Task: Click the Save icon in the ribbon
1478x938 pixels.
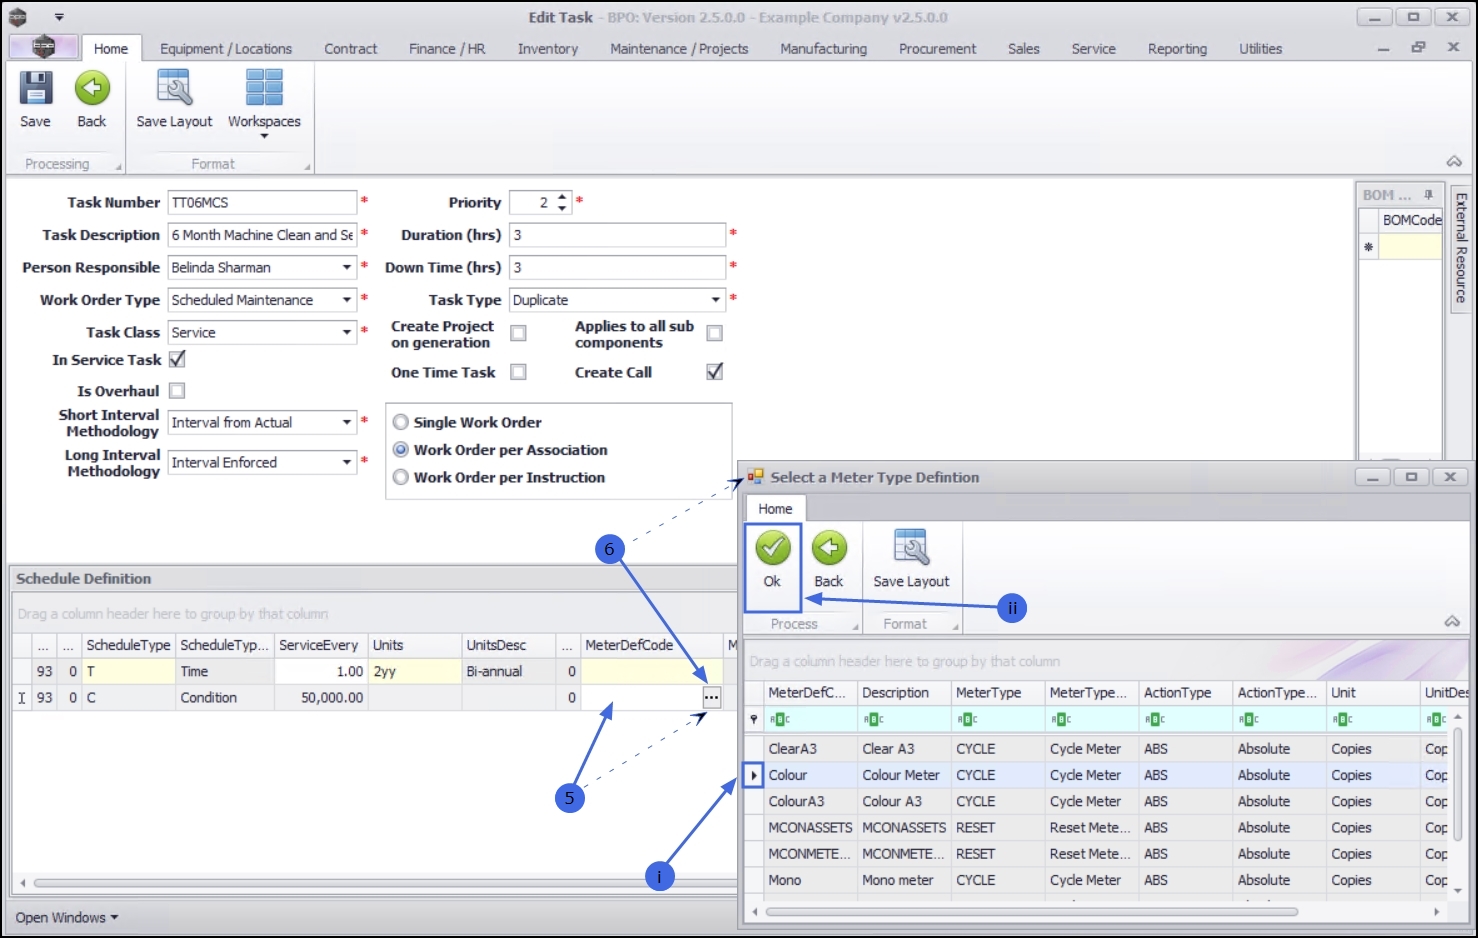Action: (x=36, y=88)
